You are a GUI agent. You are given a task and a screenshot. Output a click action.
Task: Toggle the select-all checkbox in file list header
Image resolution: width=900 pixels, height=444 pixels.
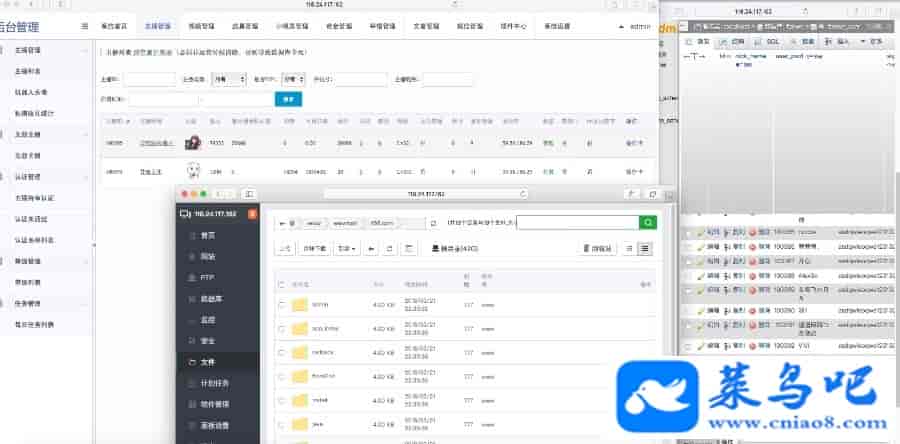click(x=281, y=284)
